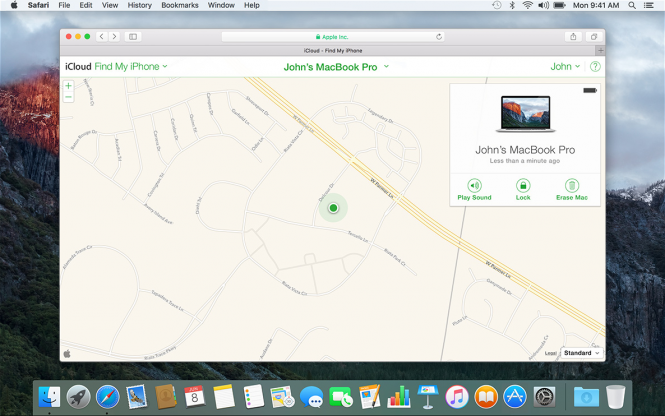The width and height of the screenshot is (665, 416).
Task: Open Messages bubble icon in Dock
Action: pyautogui.click(x=312, y=397)
